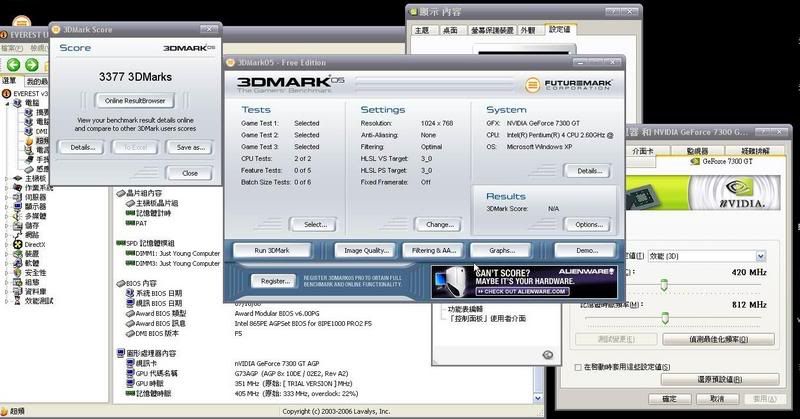Click Close in 3DMark Score dialog
The image size is (800, 419).
[189, 174]
